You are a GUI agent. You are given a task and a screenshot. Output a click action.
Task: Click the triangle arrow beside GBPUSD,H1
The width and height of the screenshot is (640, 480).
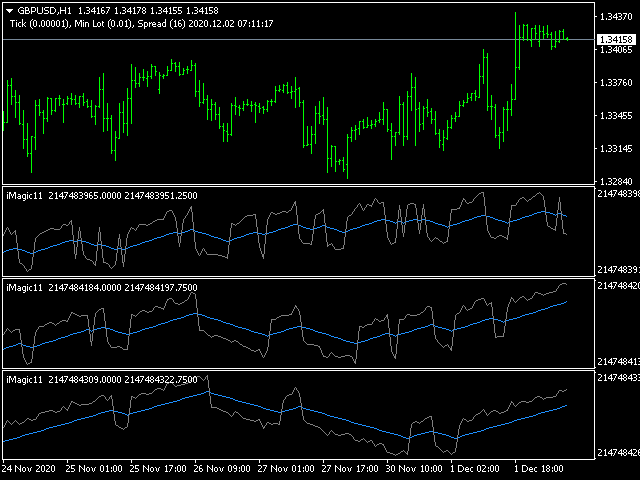11,11
